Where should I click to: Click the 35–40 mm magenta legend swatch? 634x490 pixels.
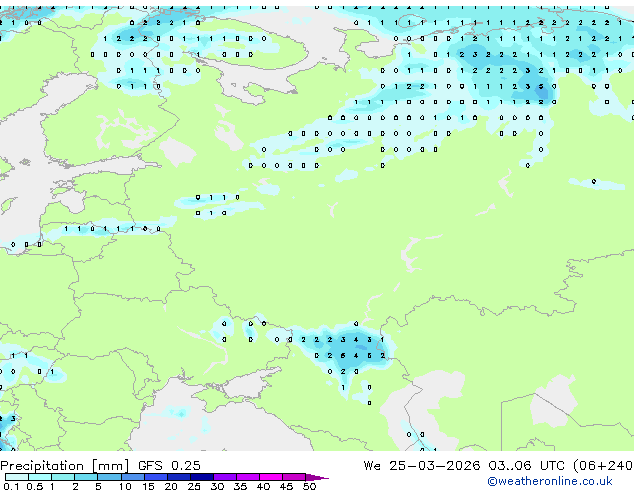(247, 477)
